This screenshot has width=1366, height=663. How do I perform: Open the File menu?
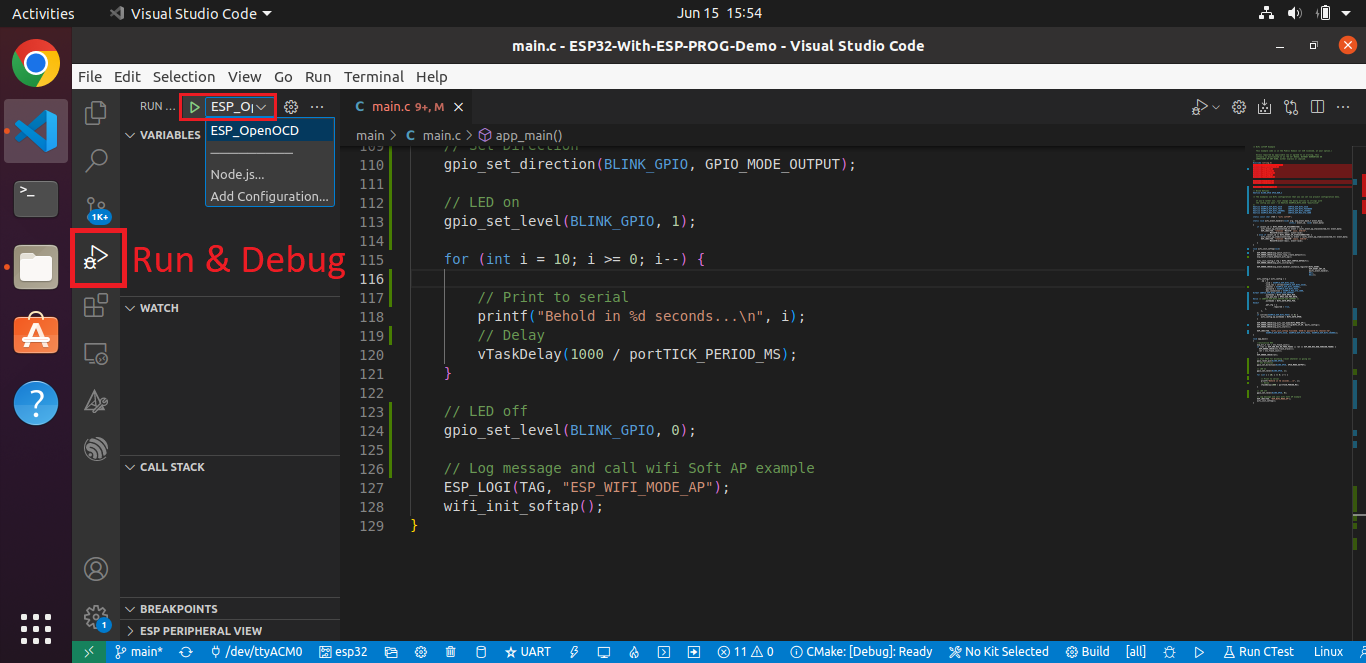click(90, 77)
